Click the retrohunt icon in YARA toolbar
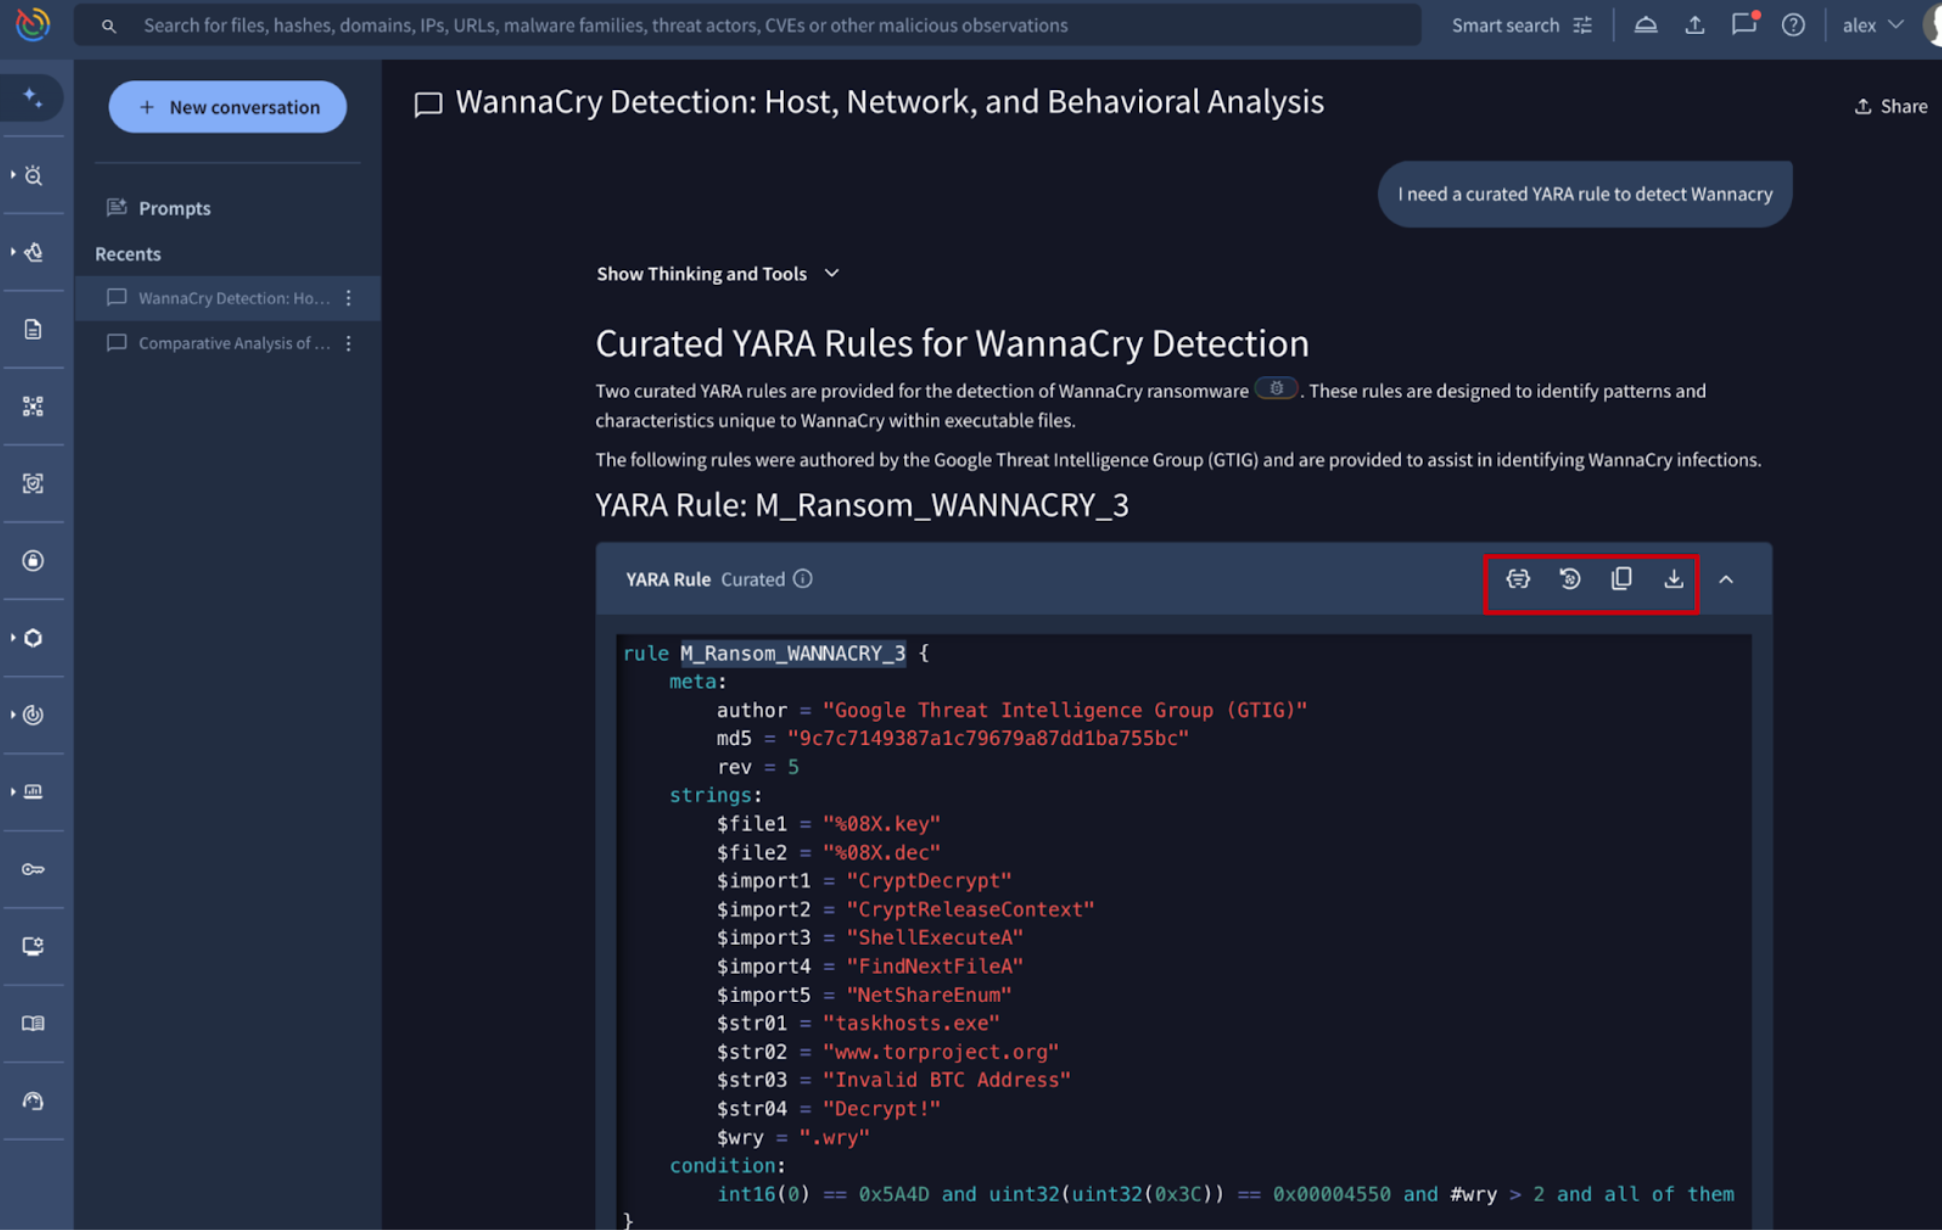The width and height of the screenshot is (1942, 1230). tap(1569, 579)
